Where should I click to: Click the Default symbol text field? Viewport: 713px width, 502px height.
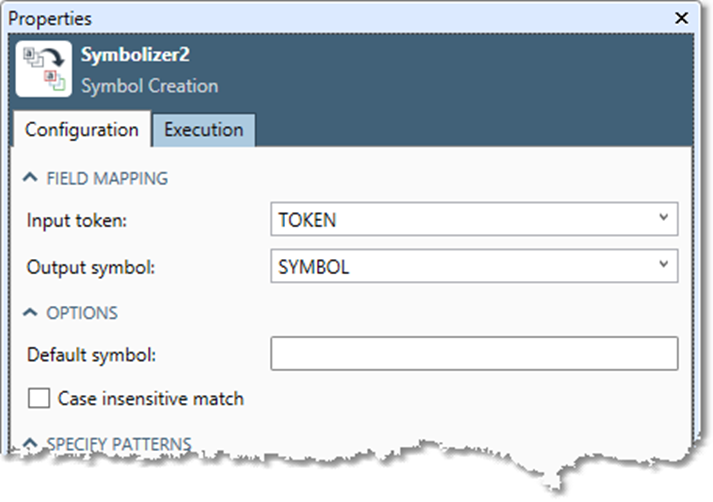click(x=474, y=353)
